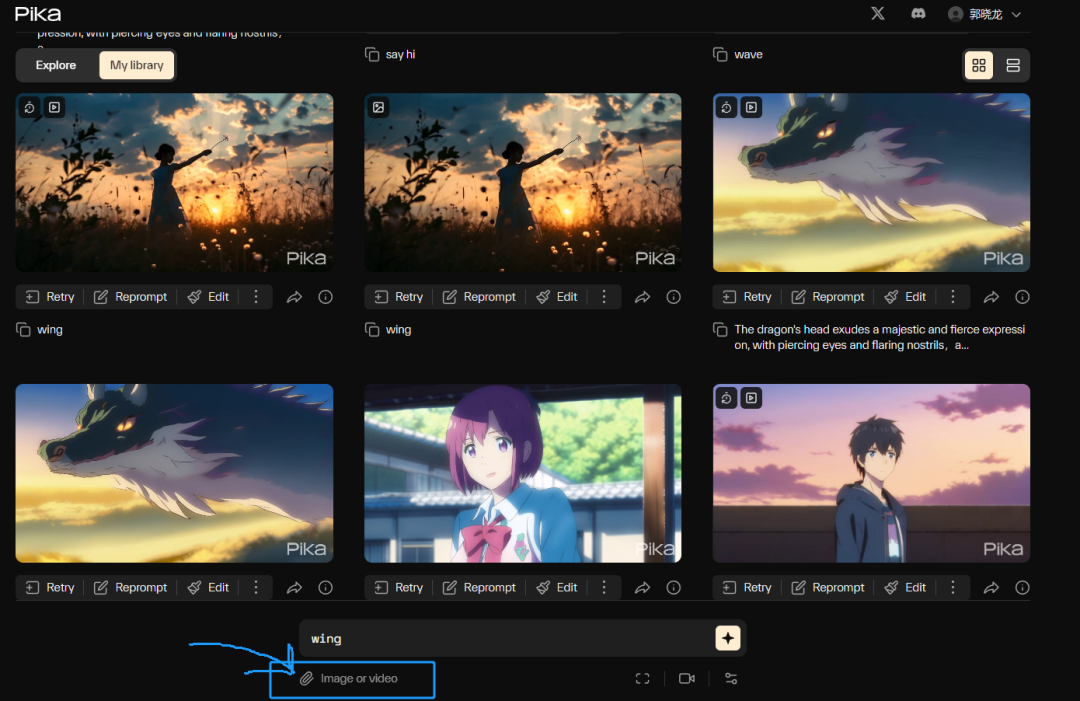The width and height of the screenshot is (1080, 701).
Task: Click the history badge on the boy in hoodie thumbnail
Action: [726, 398]
